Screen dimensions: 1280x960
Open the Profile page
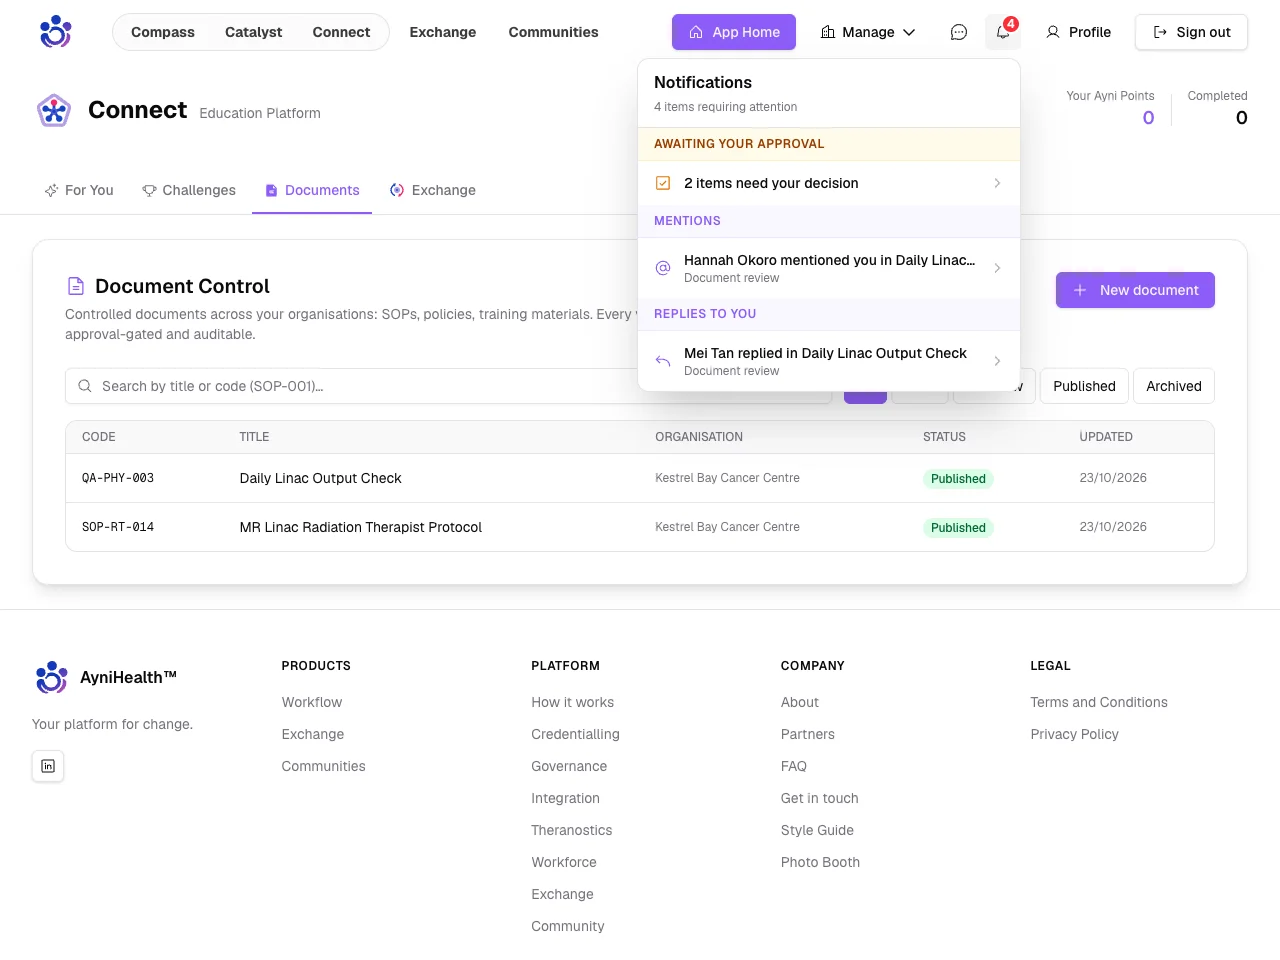point(1078,32)
